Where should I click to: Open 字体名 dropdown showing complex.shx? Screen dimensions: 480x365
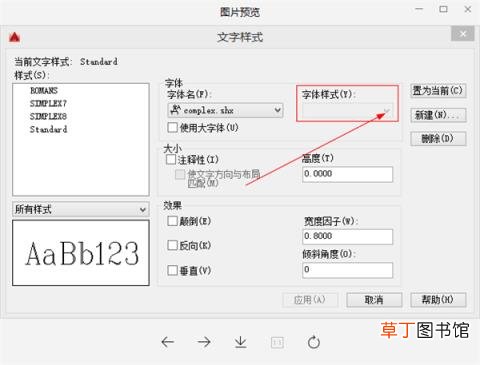[x=225, y=110]
